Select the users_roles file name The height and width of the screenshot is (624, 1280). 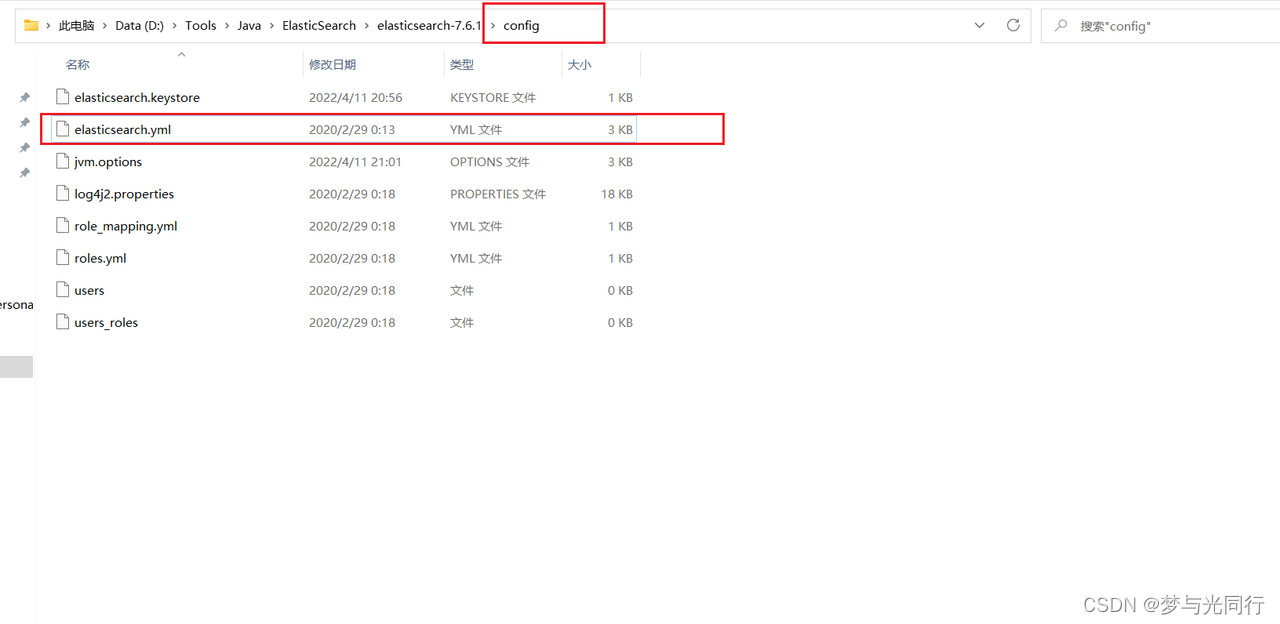click(106, 322)
